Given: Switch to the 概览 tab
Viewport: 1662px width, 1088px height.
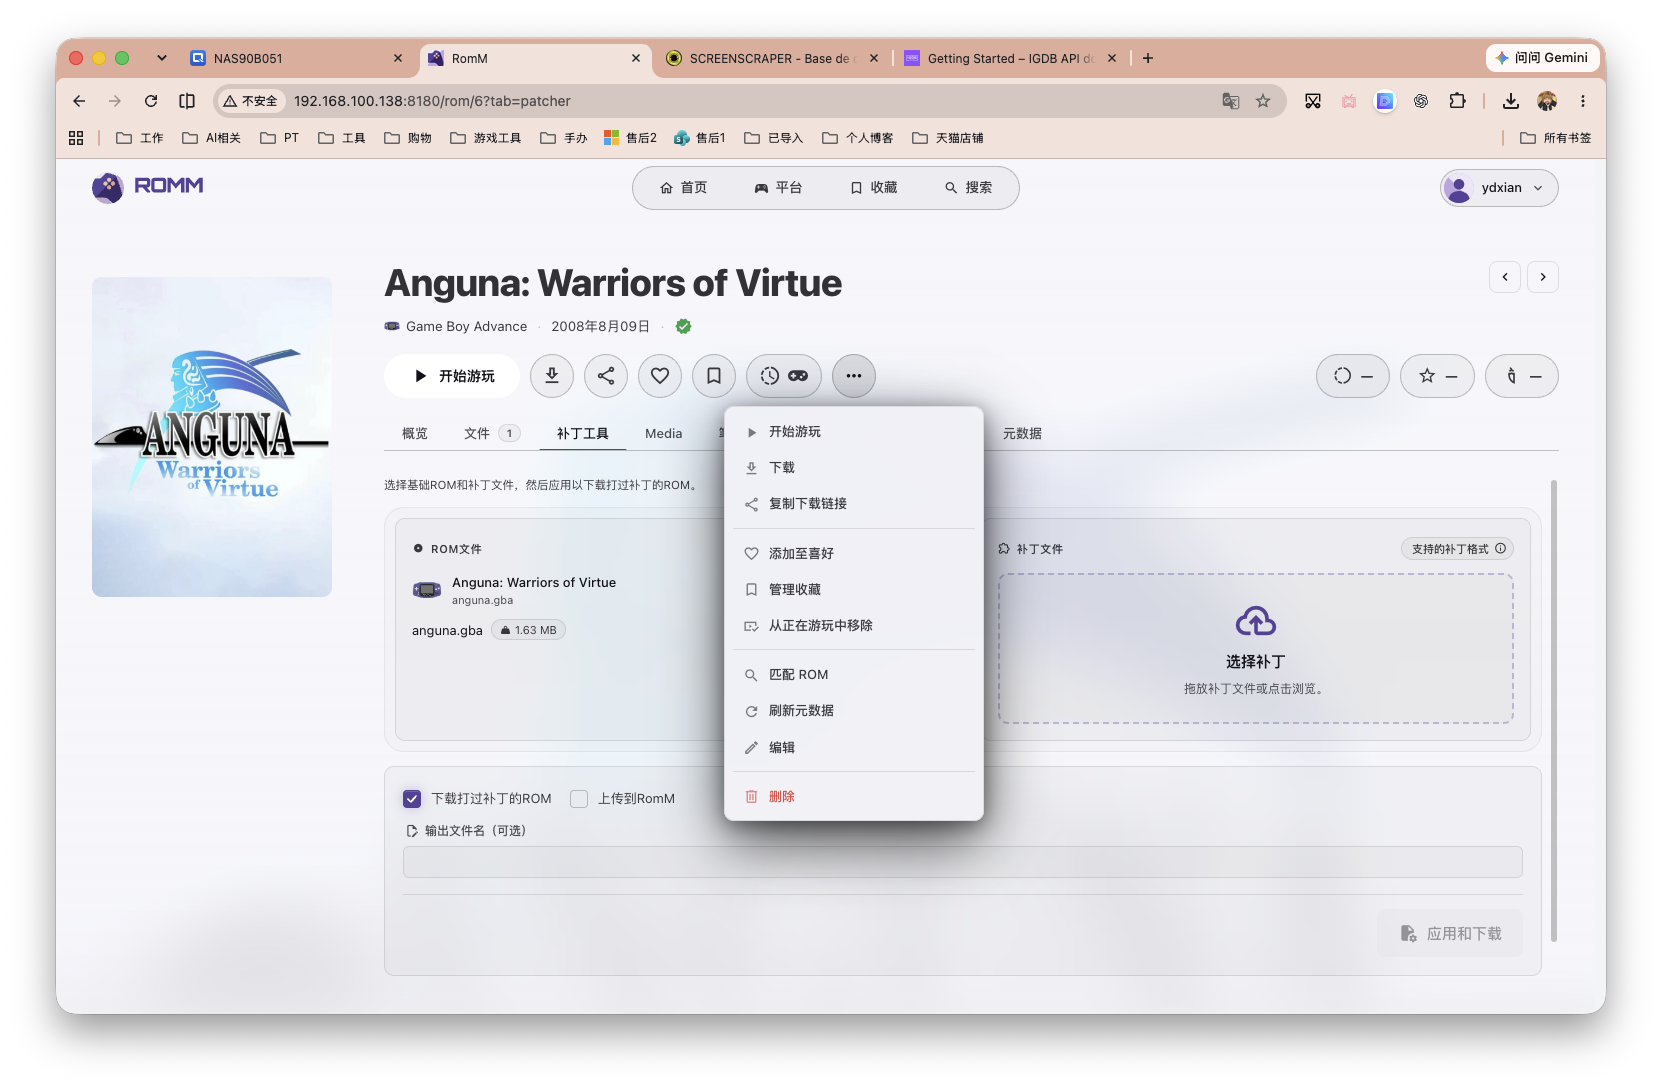Looking at the screenshot, I should (x=414, y=433).
